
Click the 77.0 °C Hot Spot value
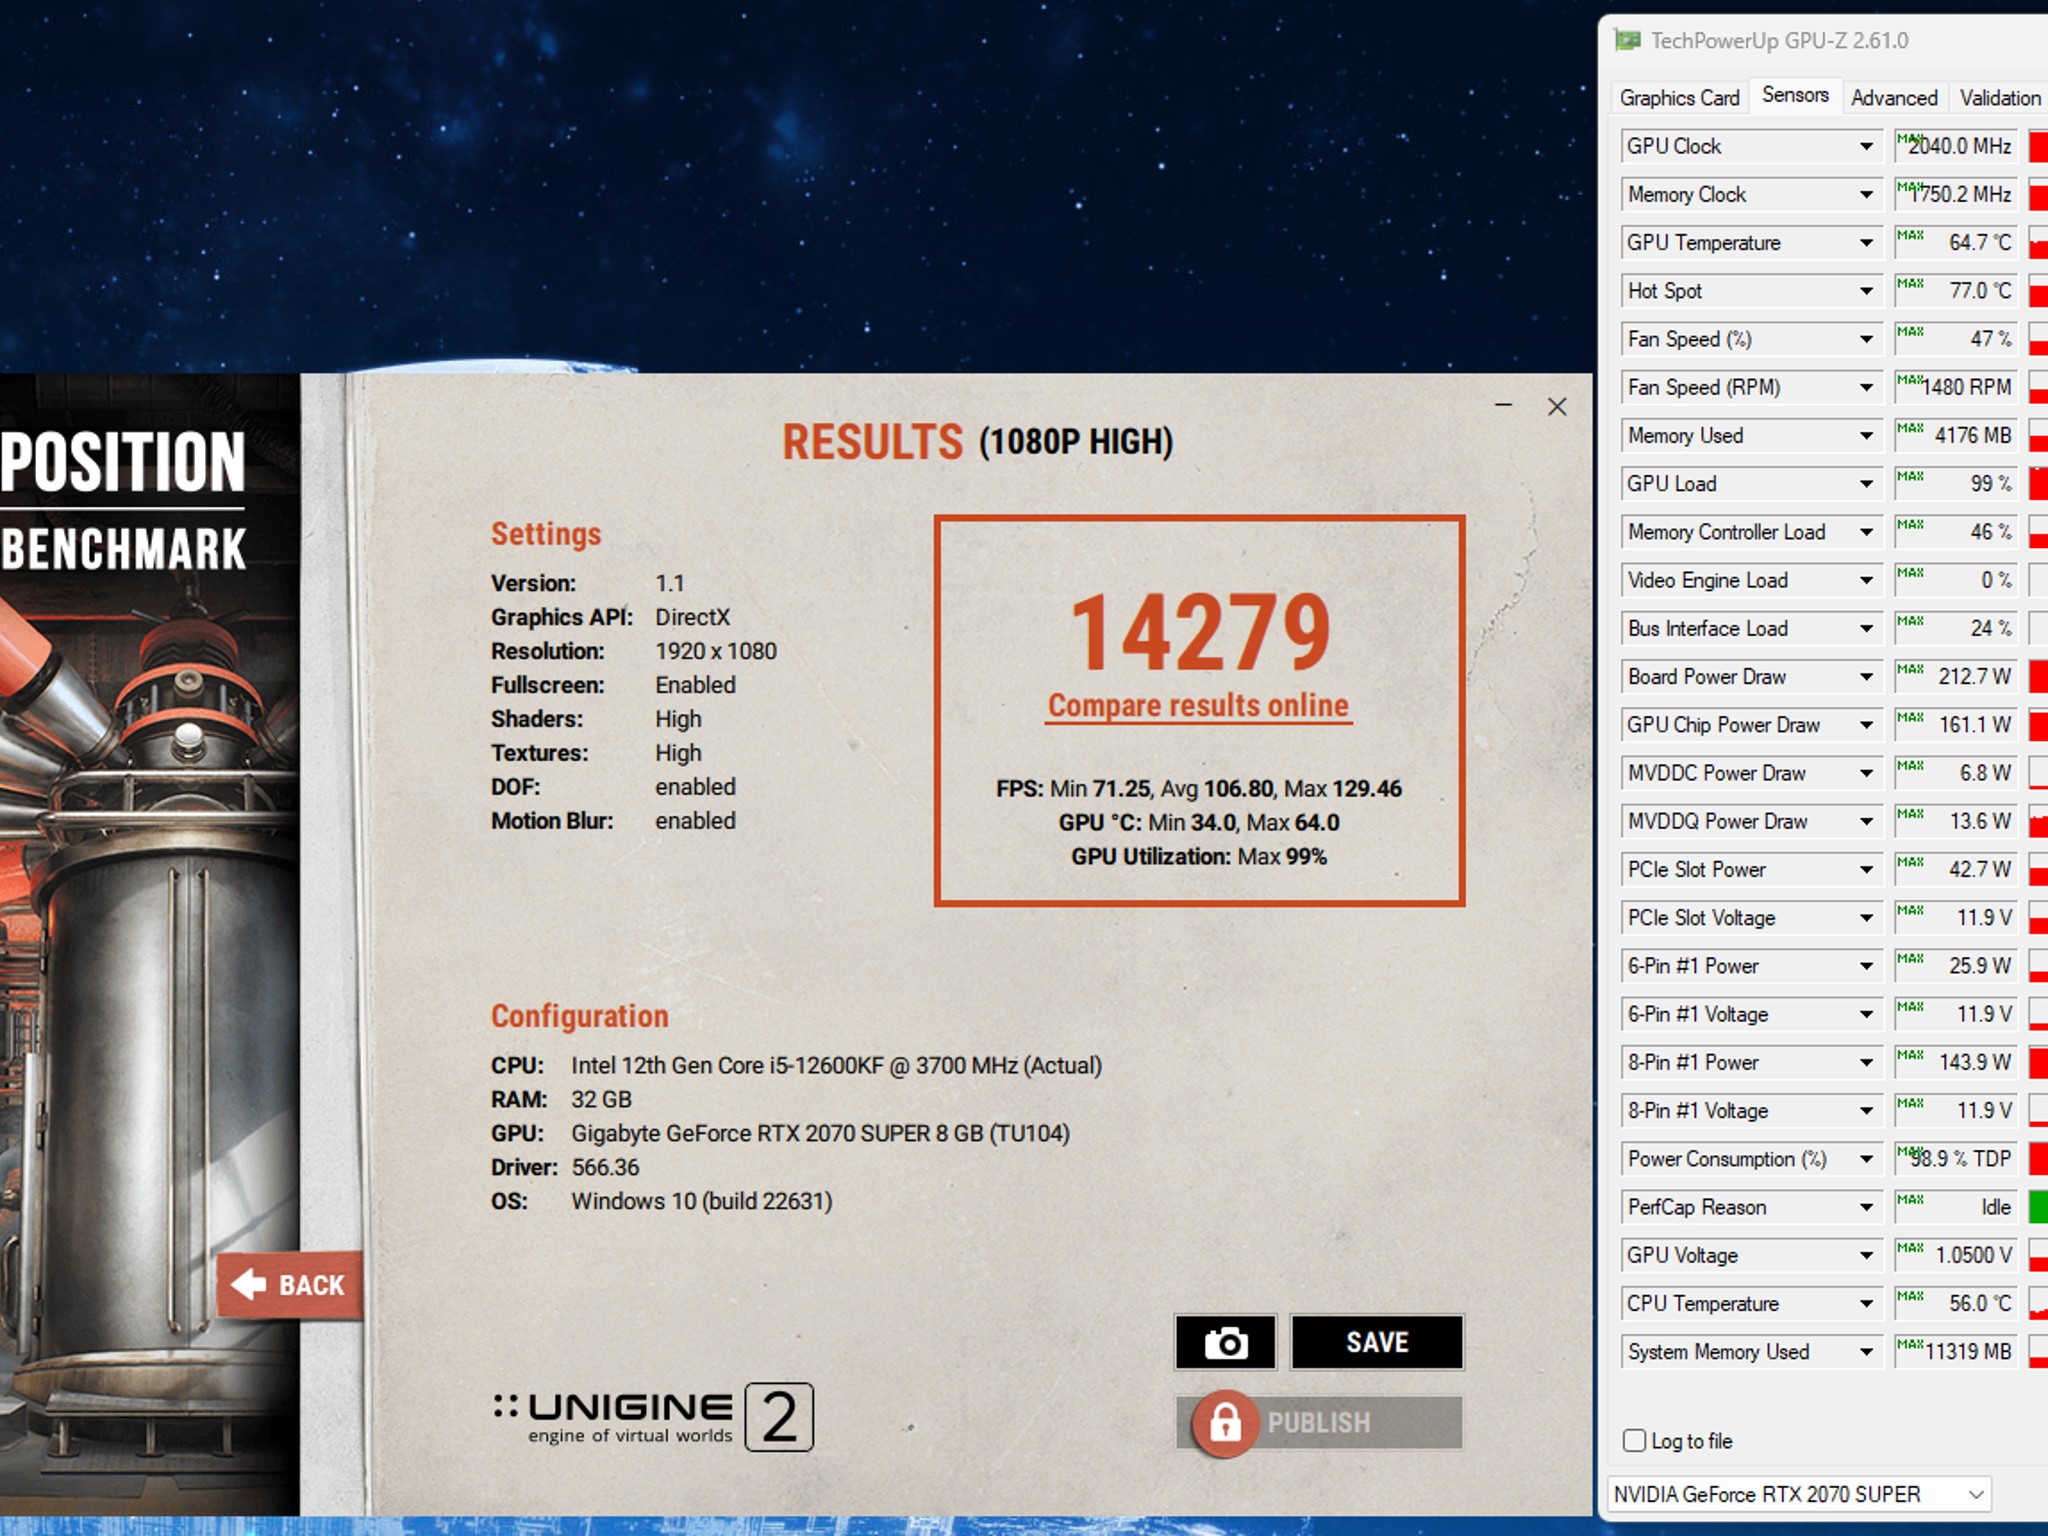tap(1956, 291)
